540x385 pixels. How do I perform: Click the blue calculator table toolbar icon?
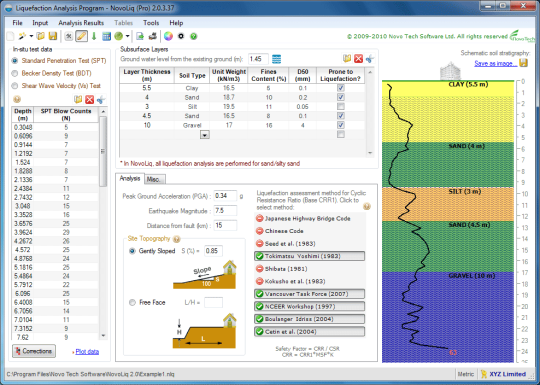pos(106,36)
